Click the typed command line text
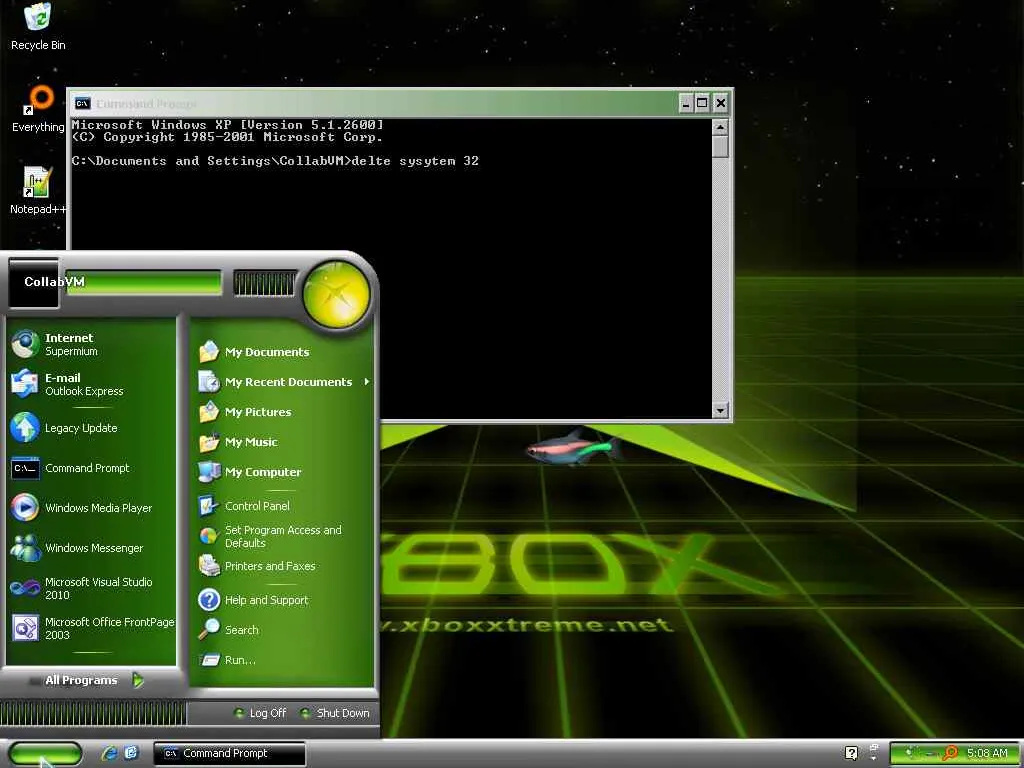1024x768 pixels. click(x=415, y=161)
